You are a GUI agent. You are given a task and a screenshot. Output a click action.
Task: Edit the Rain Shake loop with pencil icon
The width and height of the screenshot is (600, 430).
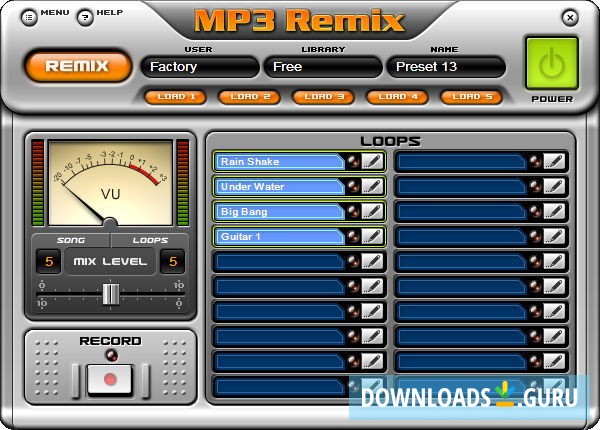click(372, 161)
